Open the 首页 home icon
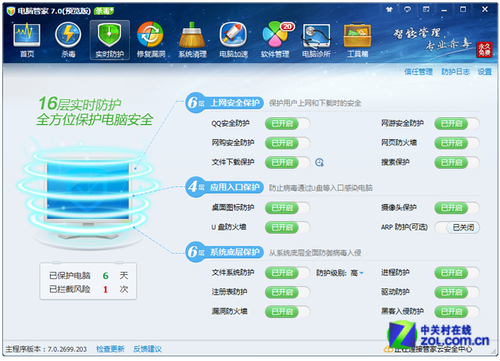 pos(27,40)
